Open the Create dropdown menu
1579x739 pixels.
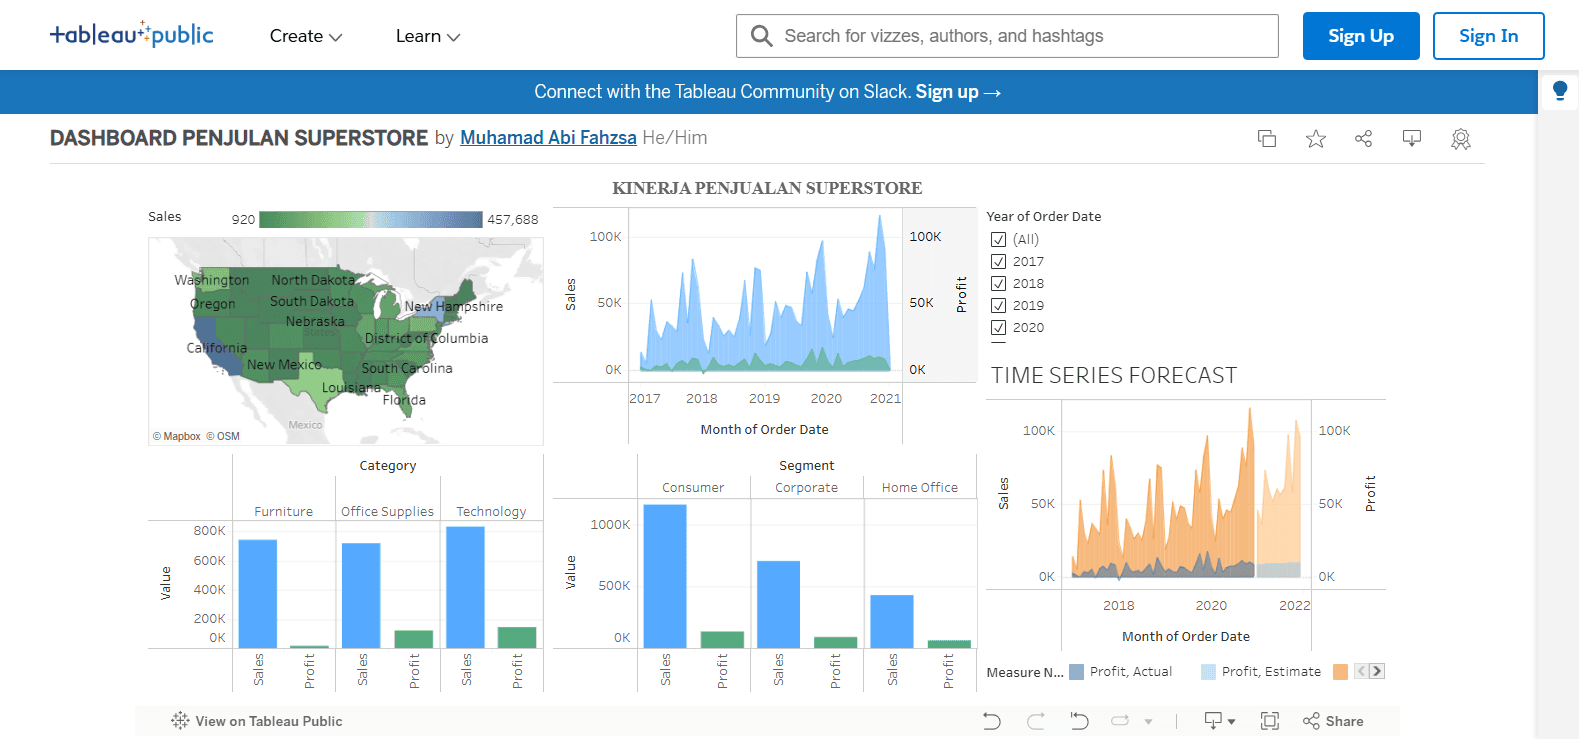(x=306, y=36)
